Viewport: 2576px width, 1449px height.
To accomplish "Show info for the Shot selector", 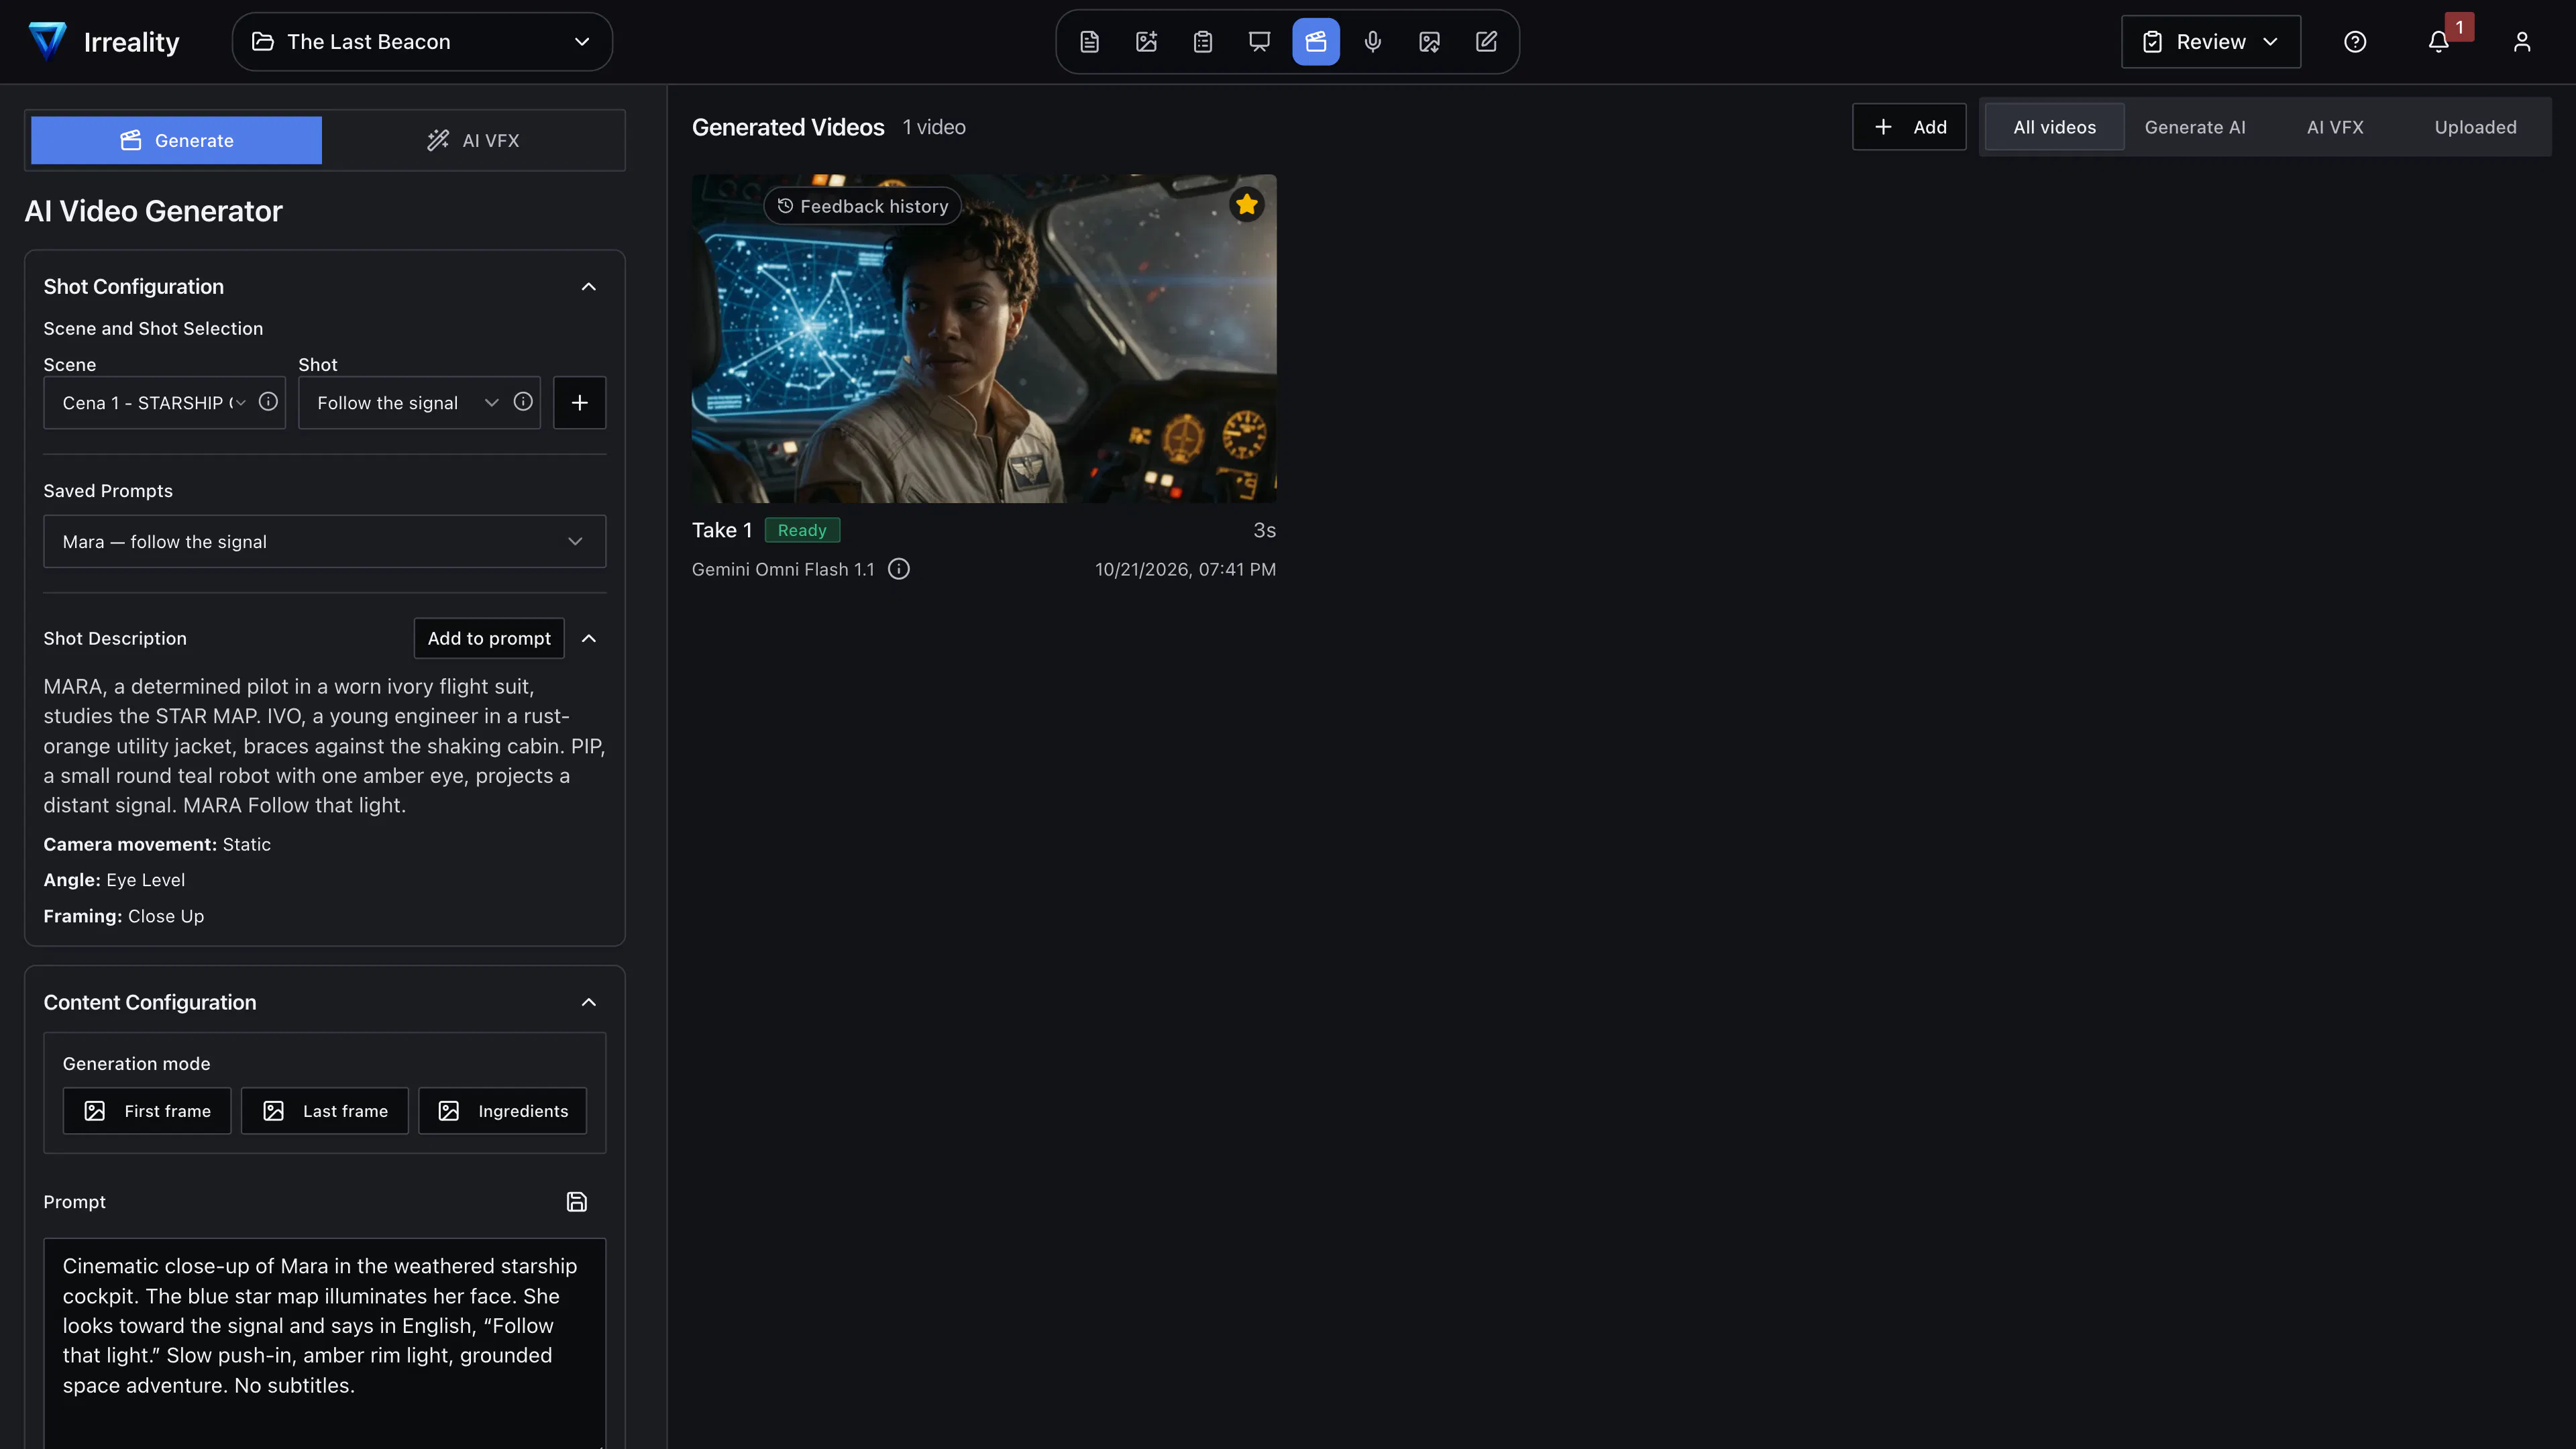I will coord(523,402).
